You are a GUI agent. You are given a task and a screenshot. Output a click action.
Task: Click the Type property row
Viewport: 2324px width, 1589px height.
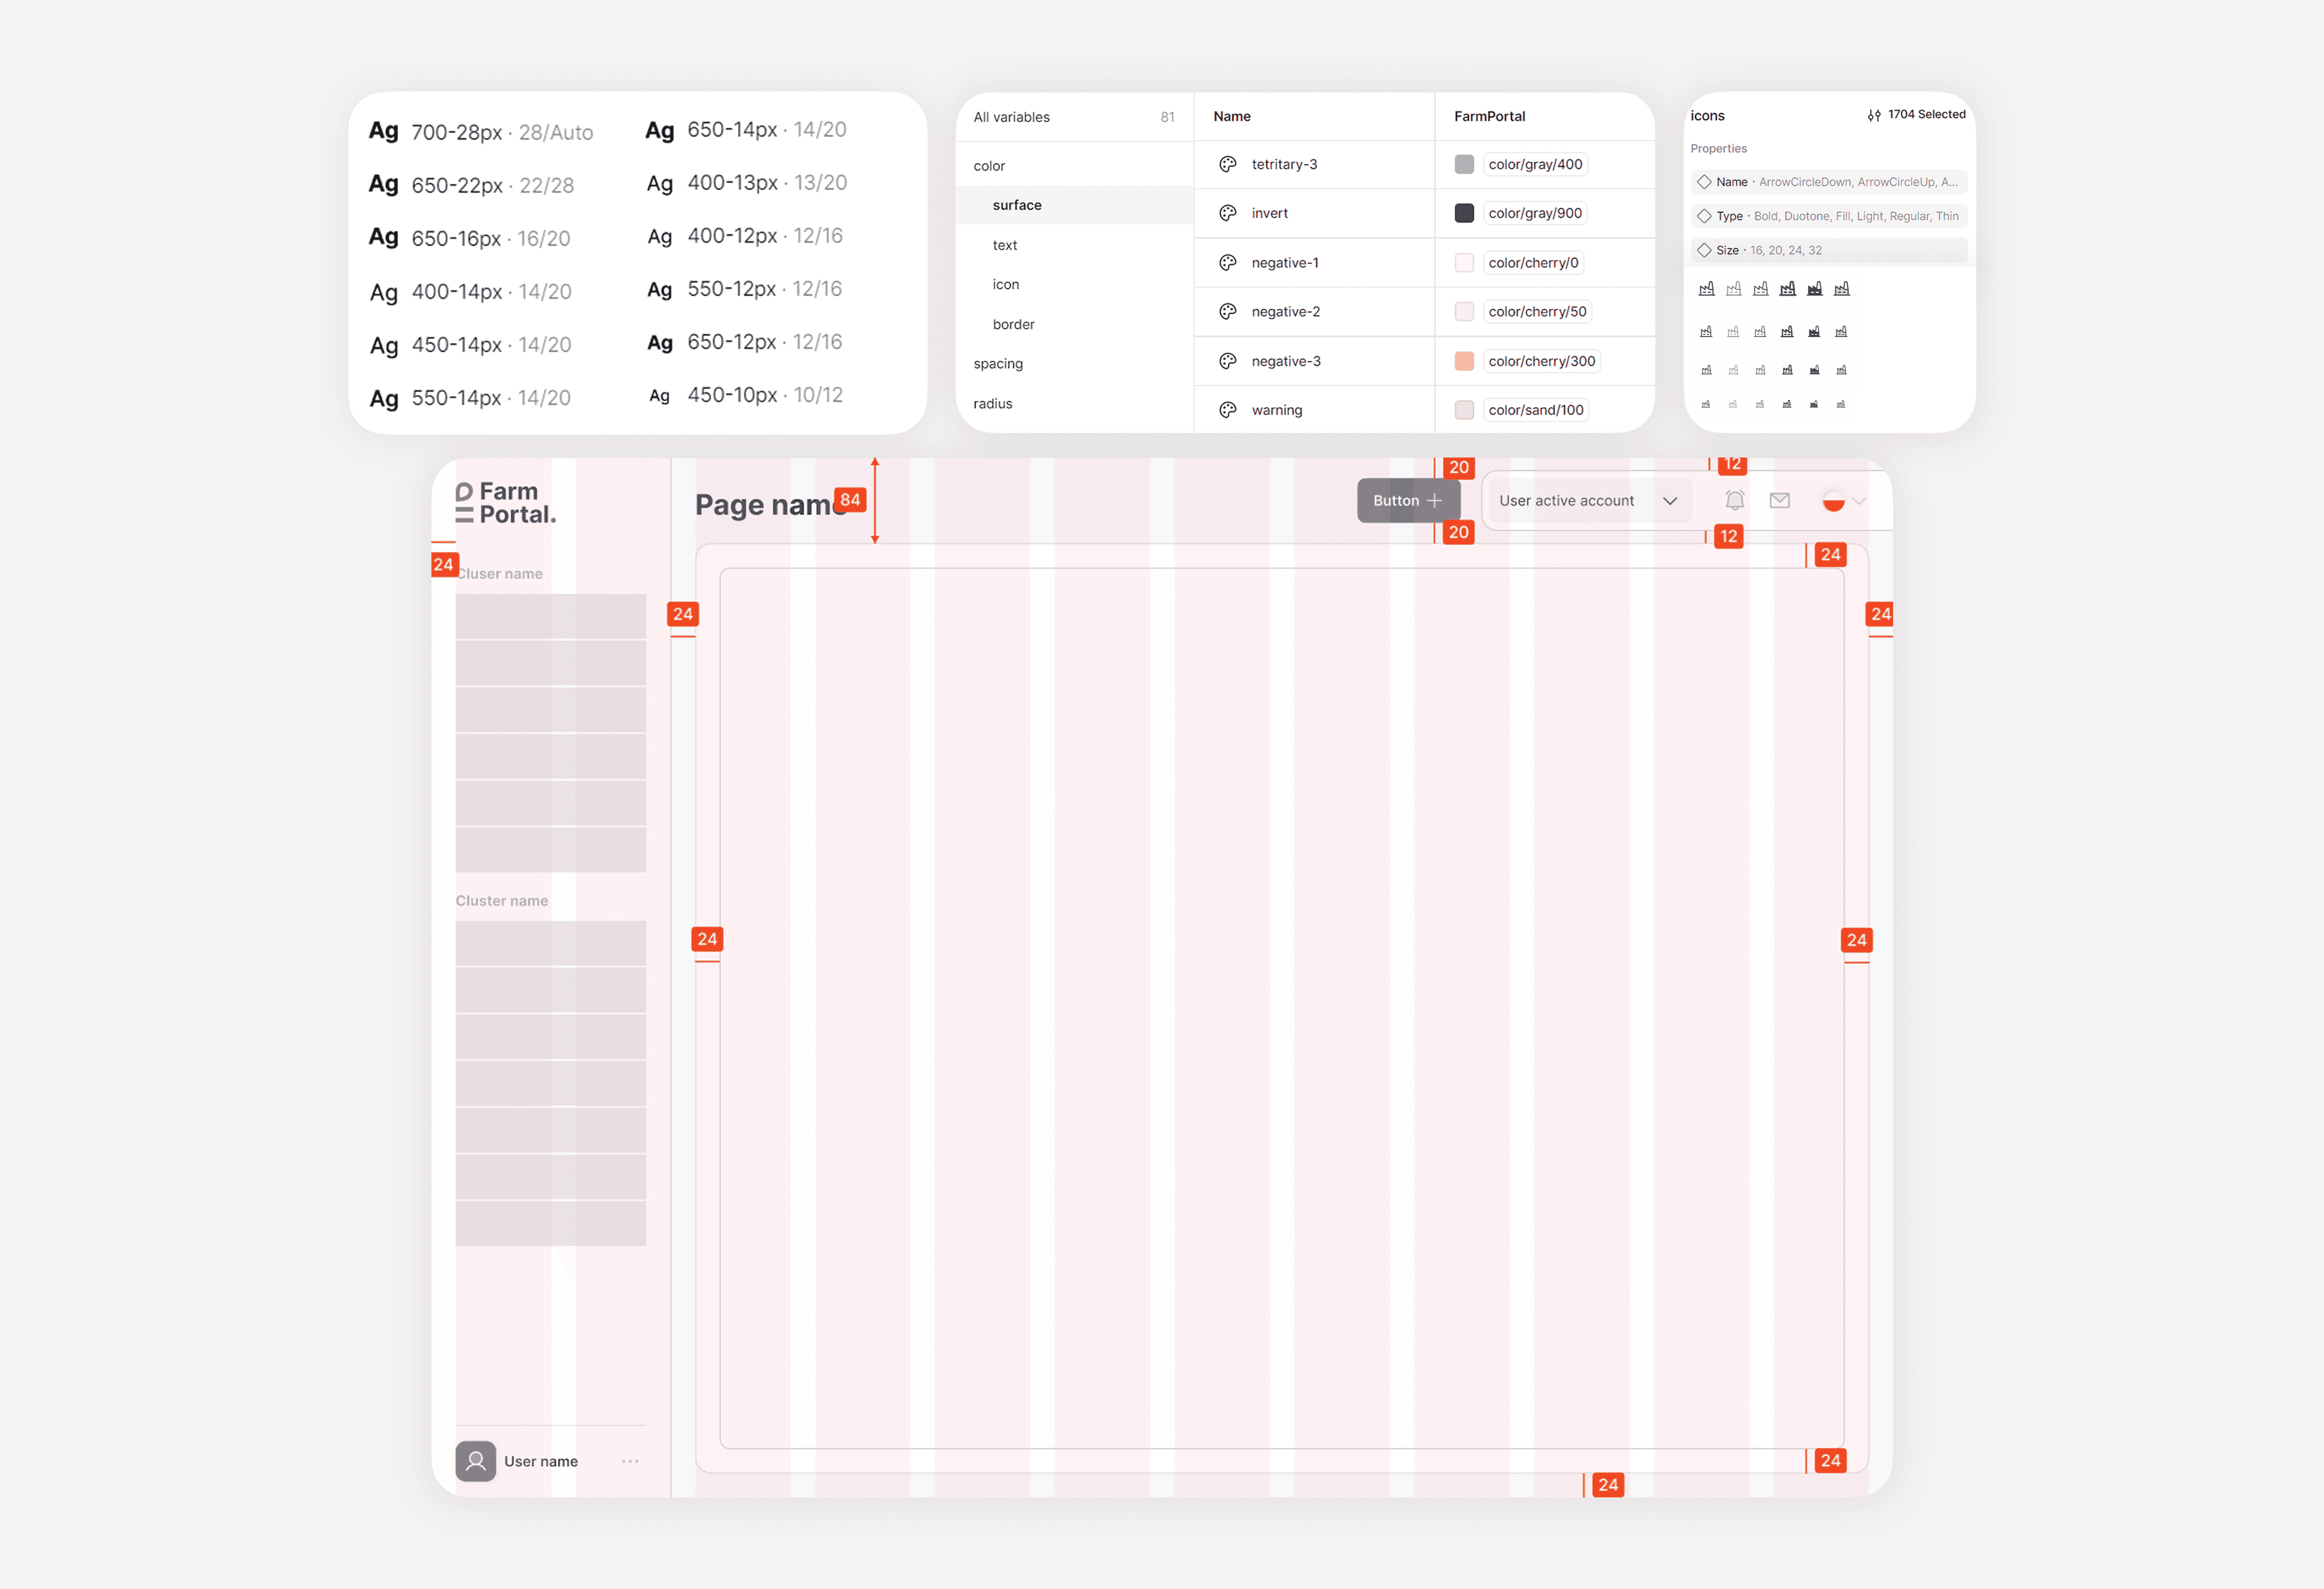[1829, 216]
